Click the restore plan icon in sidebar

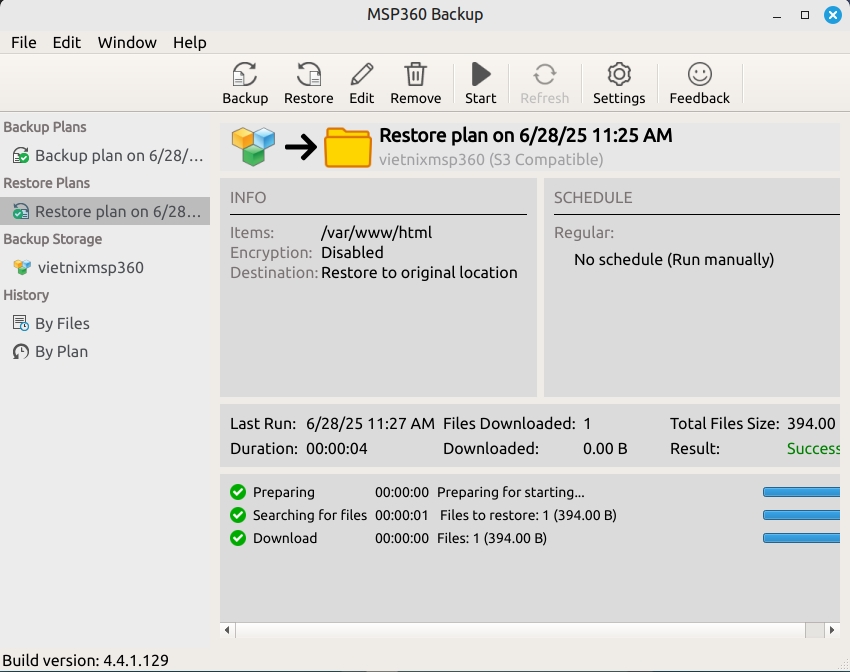point(21,211)
